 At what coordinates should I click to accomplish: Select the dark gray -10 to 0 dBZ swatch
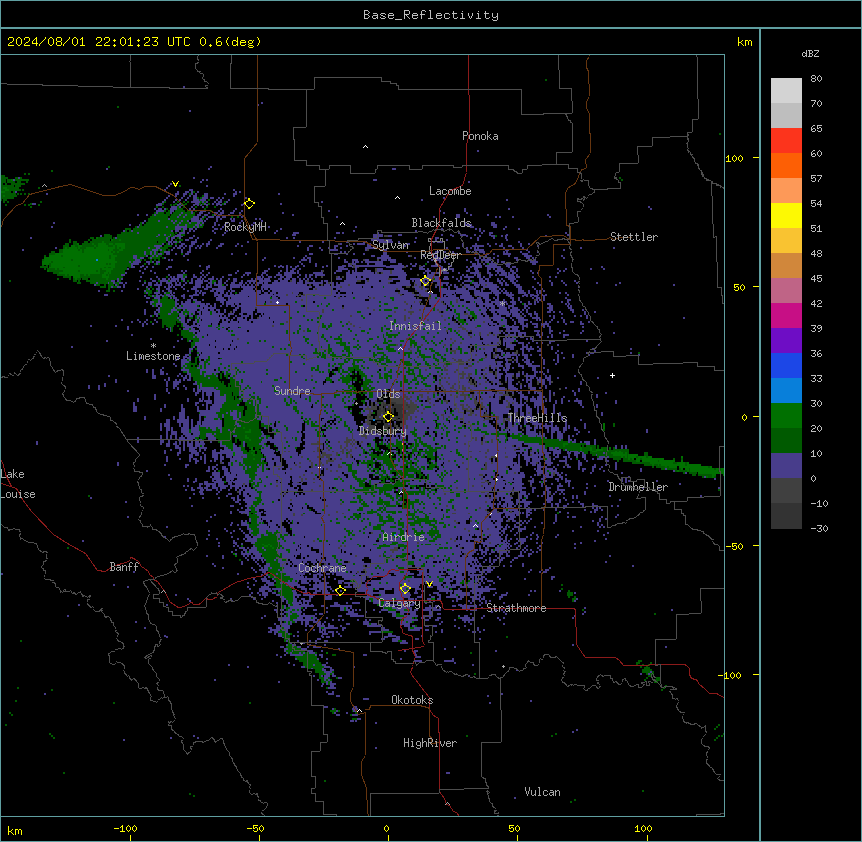pos(786,491)
